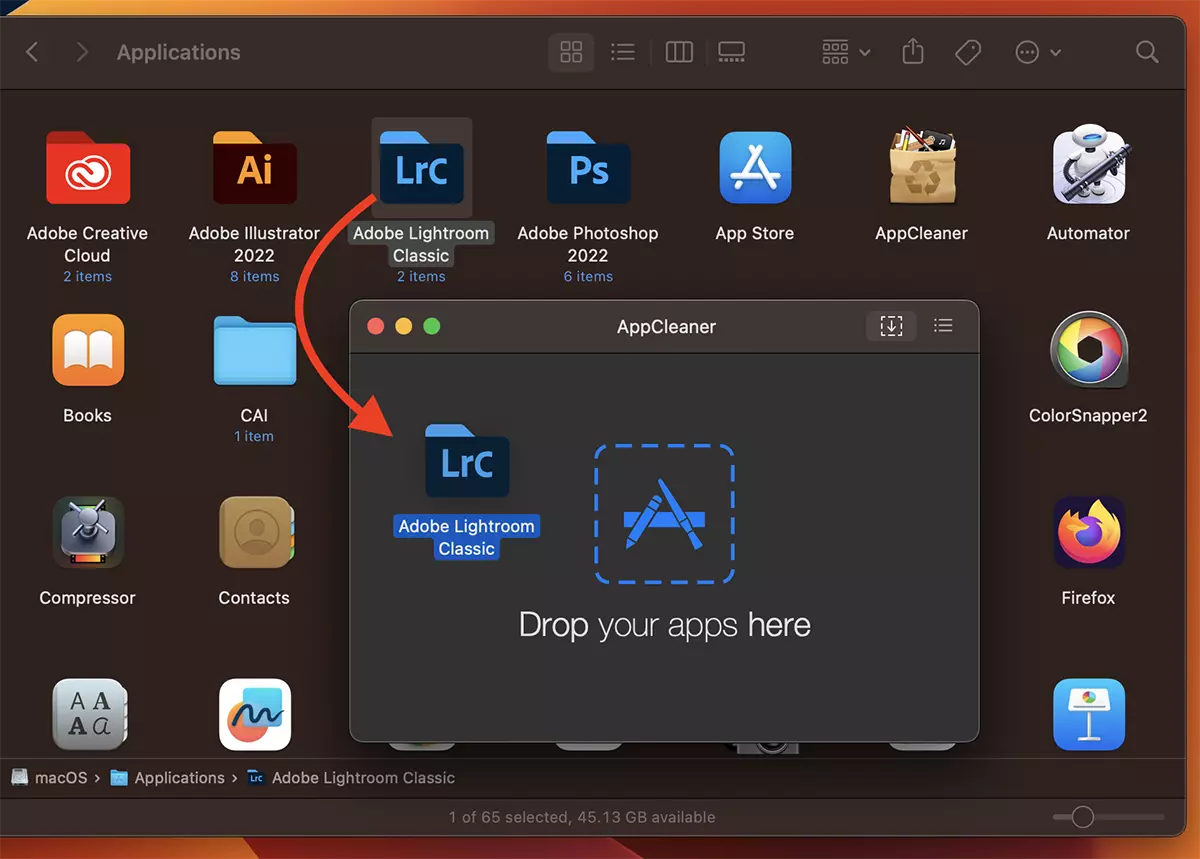
Task: Select the Font Book app icon
Action: tap(88, 714)
